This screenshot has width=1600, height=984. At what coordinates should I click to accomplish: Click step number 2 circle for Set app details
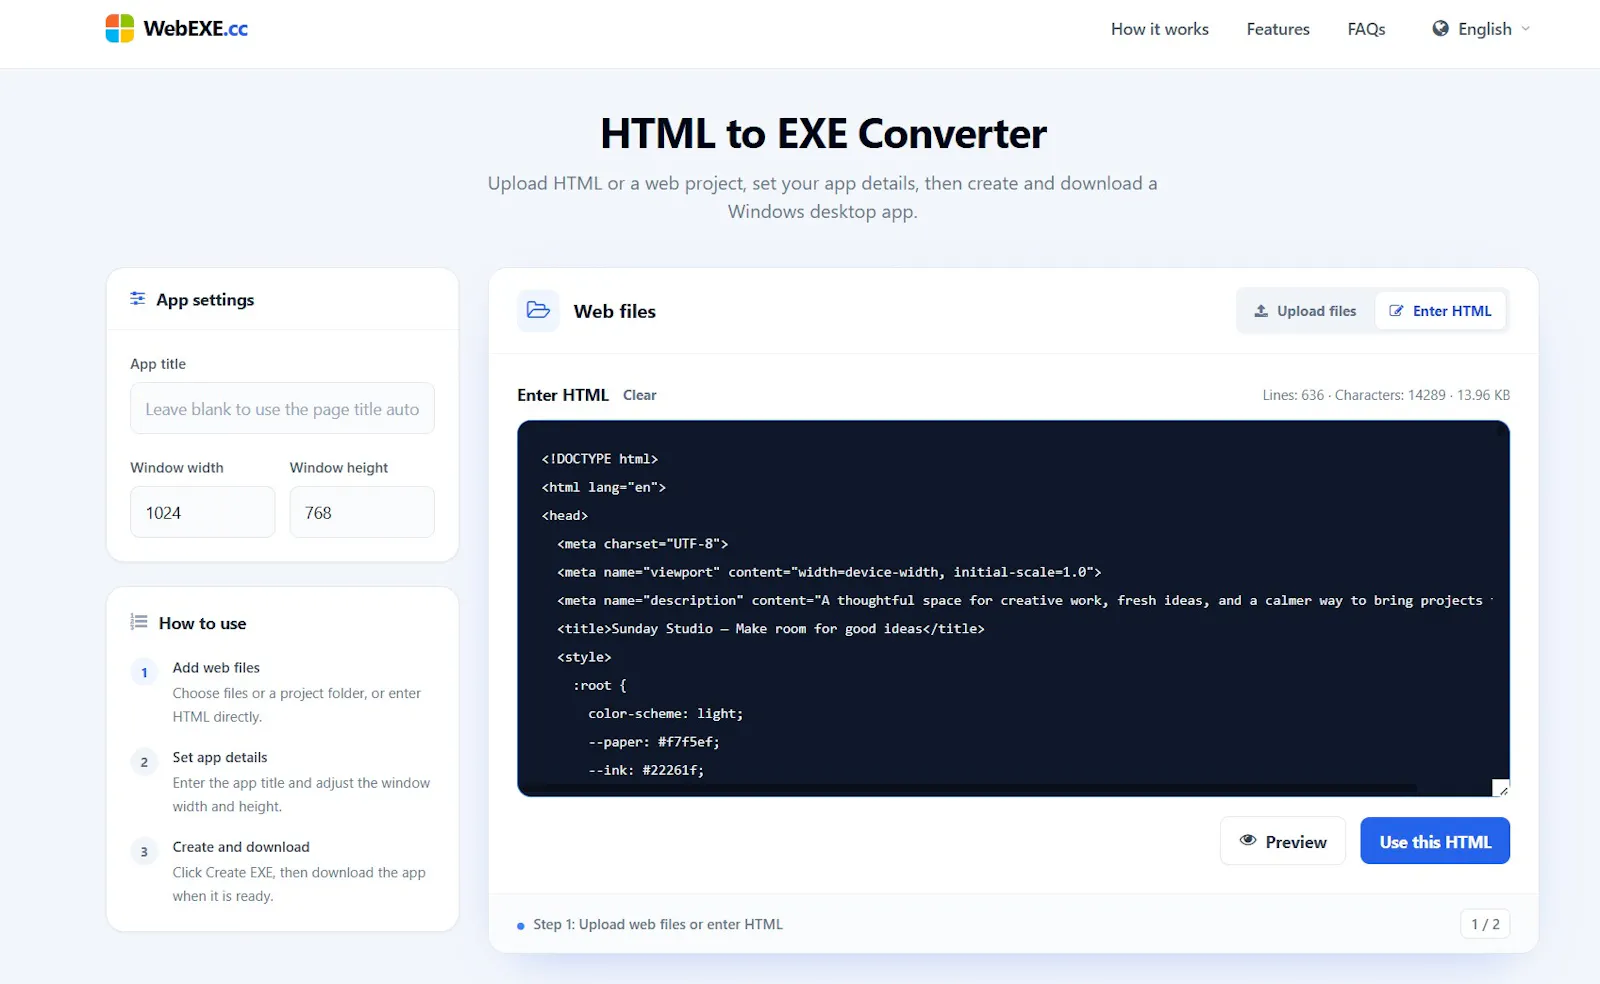point(144,762)
